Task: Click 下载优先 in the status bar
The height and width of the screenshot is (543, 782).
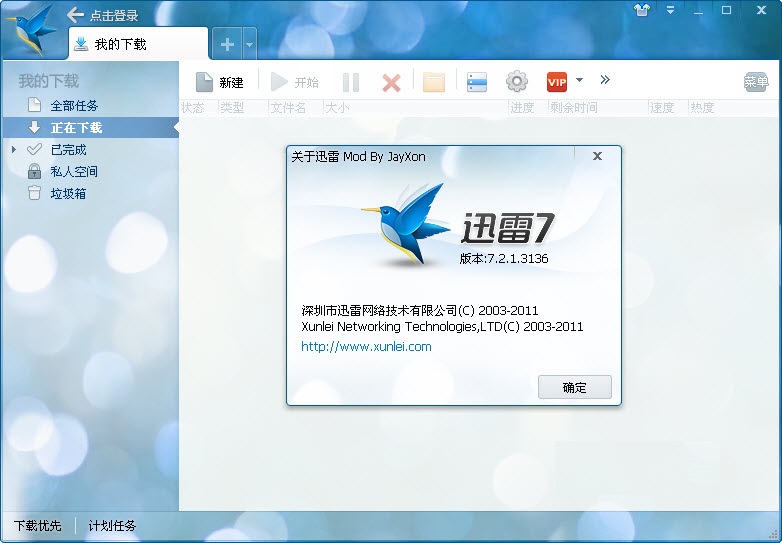Action: coord(37,526)
